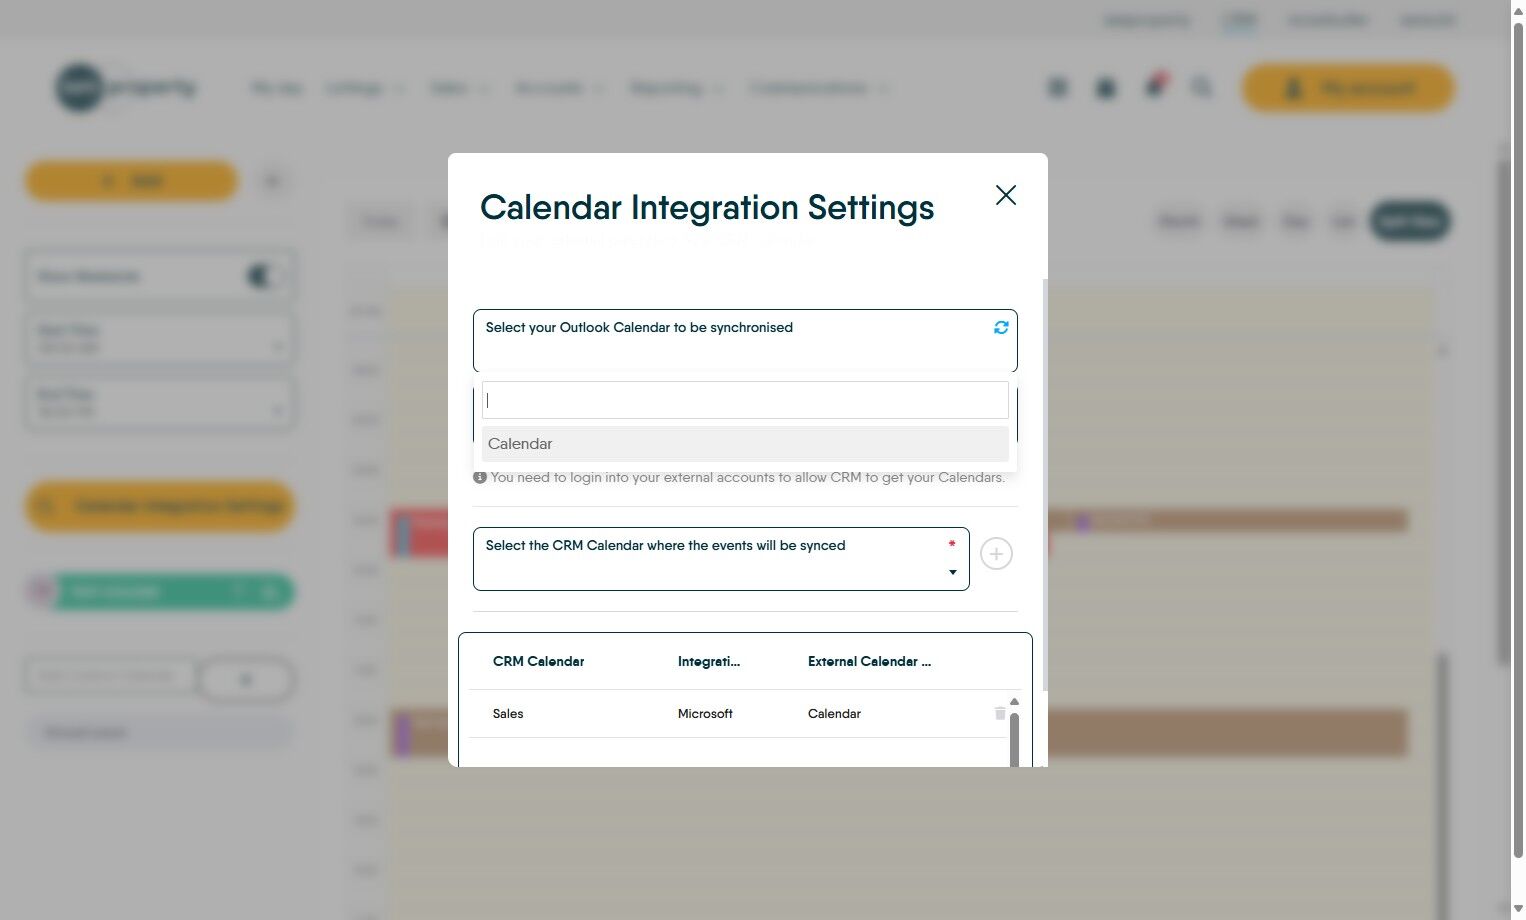1526x920 pixels.
Task: Open the My account button
Action: click(x=1348, y=88)
